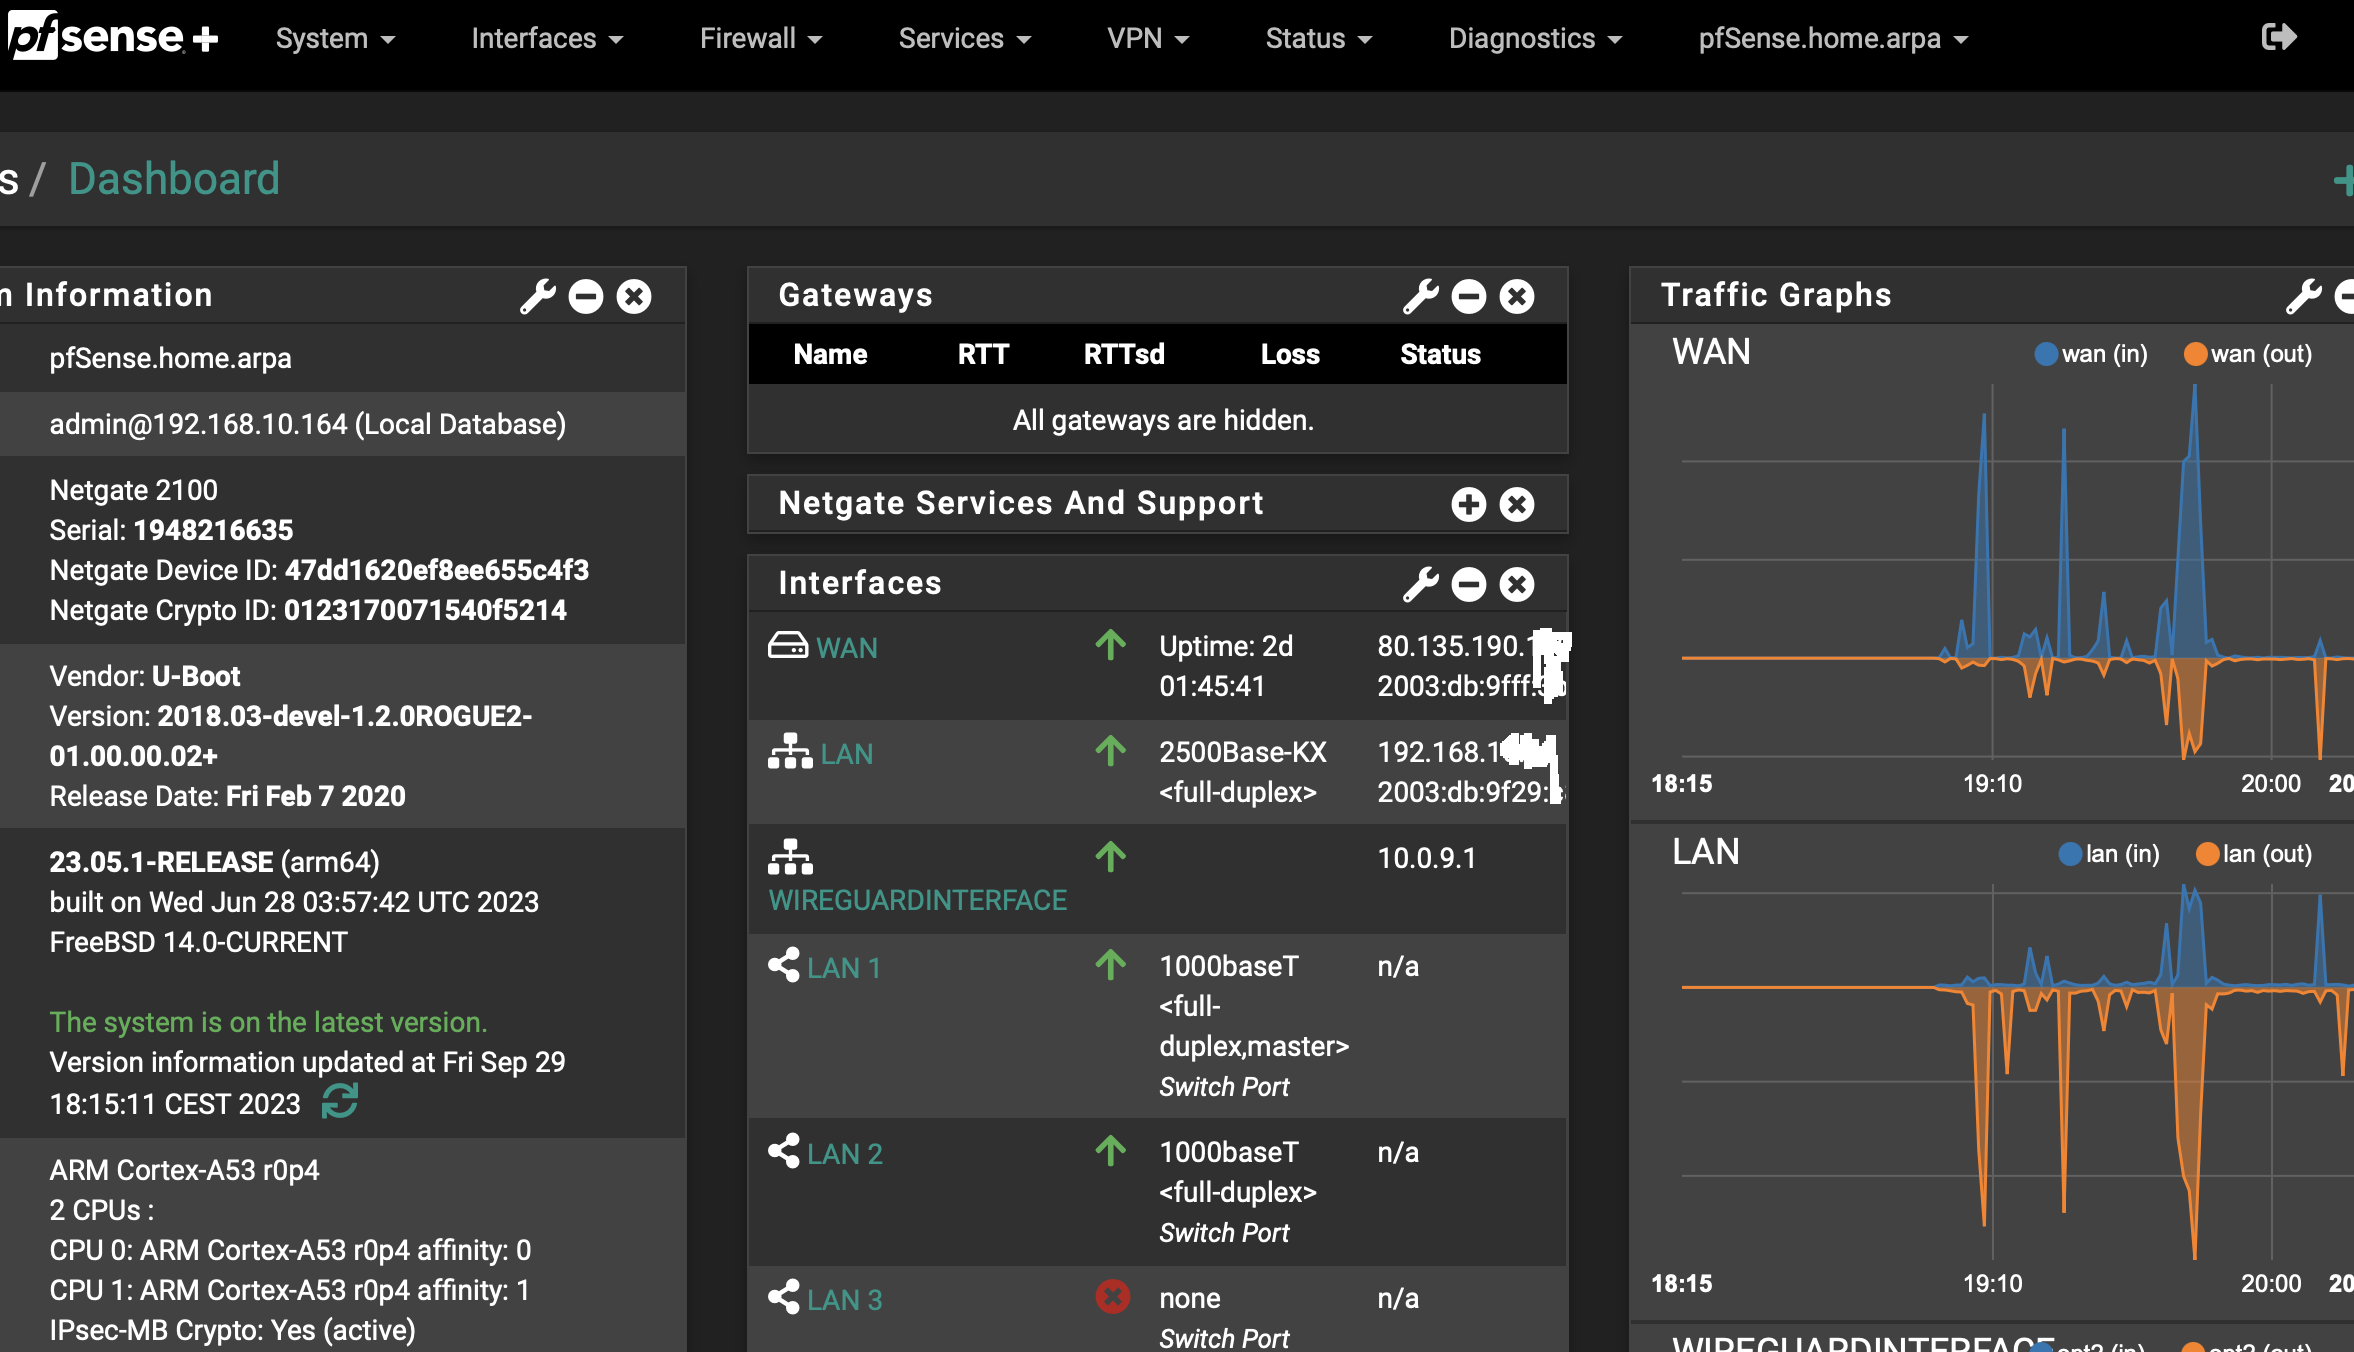Click the LAN green up-arrow status
The height and width of the screenshot is (1352, 2354).
click(1111, 751)
